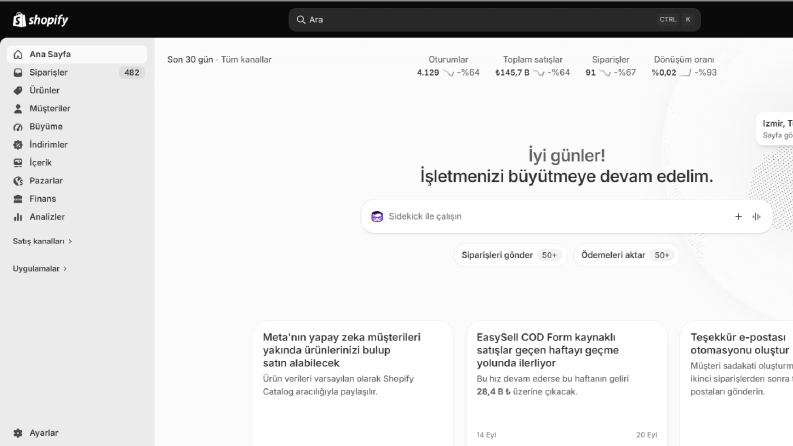Viewport: 793px width, 446px height.
Task: Open the Teşekkür e-postası otomasyonu card
Action: tap(736, 383)
